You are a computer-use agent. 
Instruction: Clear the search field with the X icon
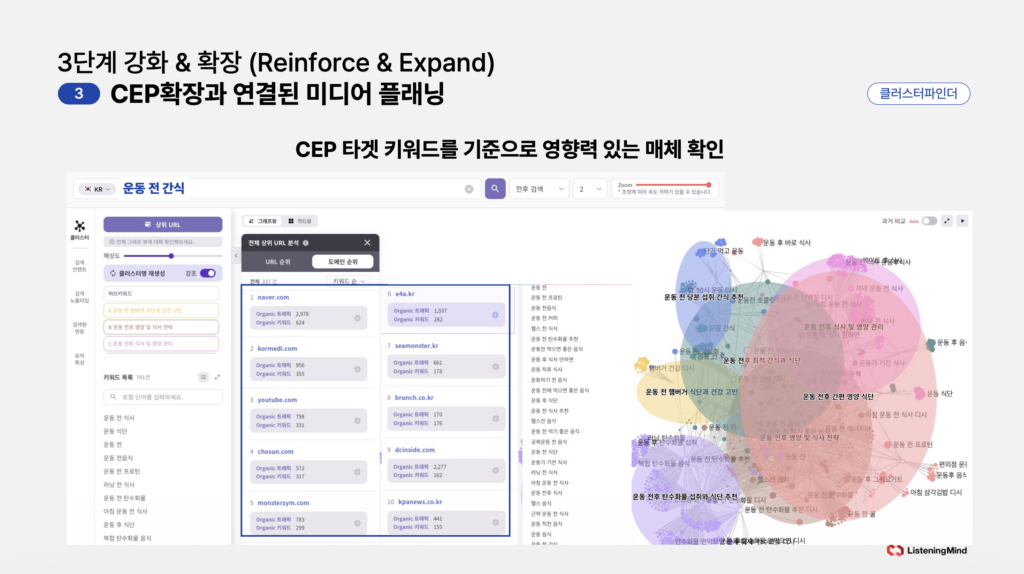469,188
